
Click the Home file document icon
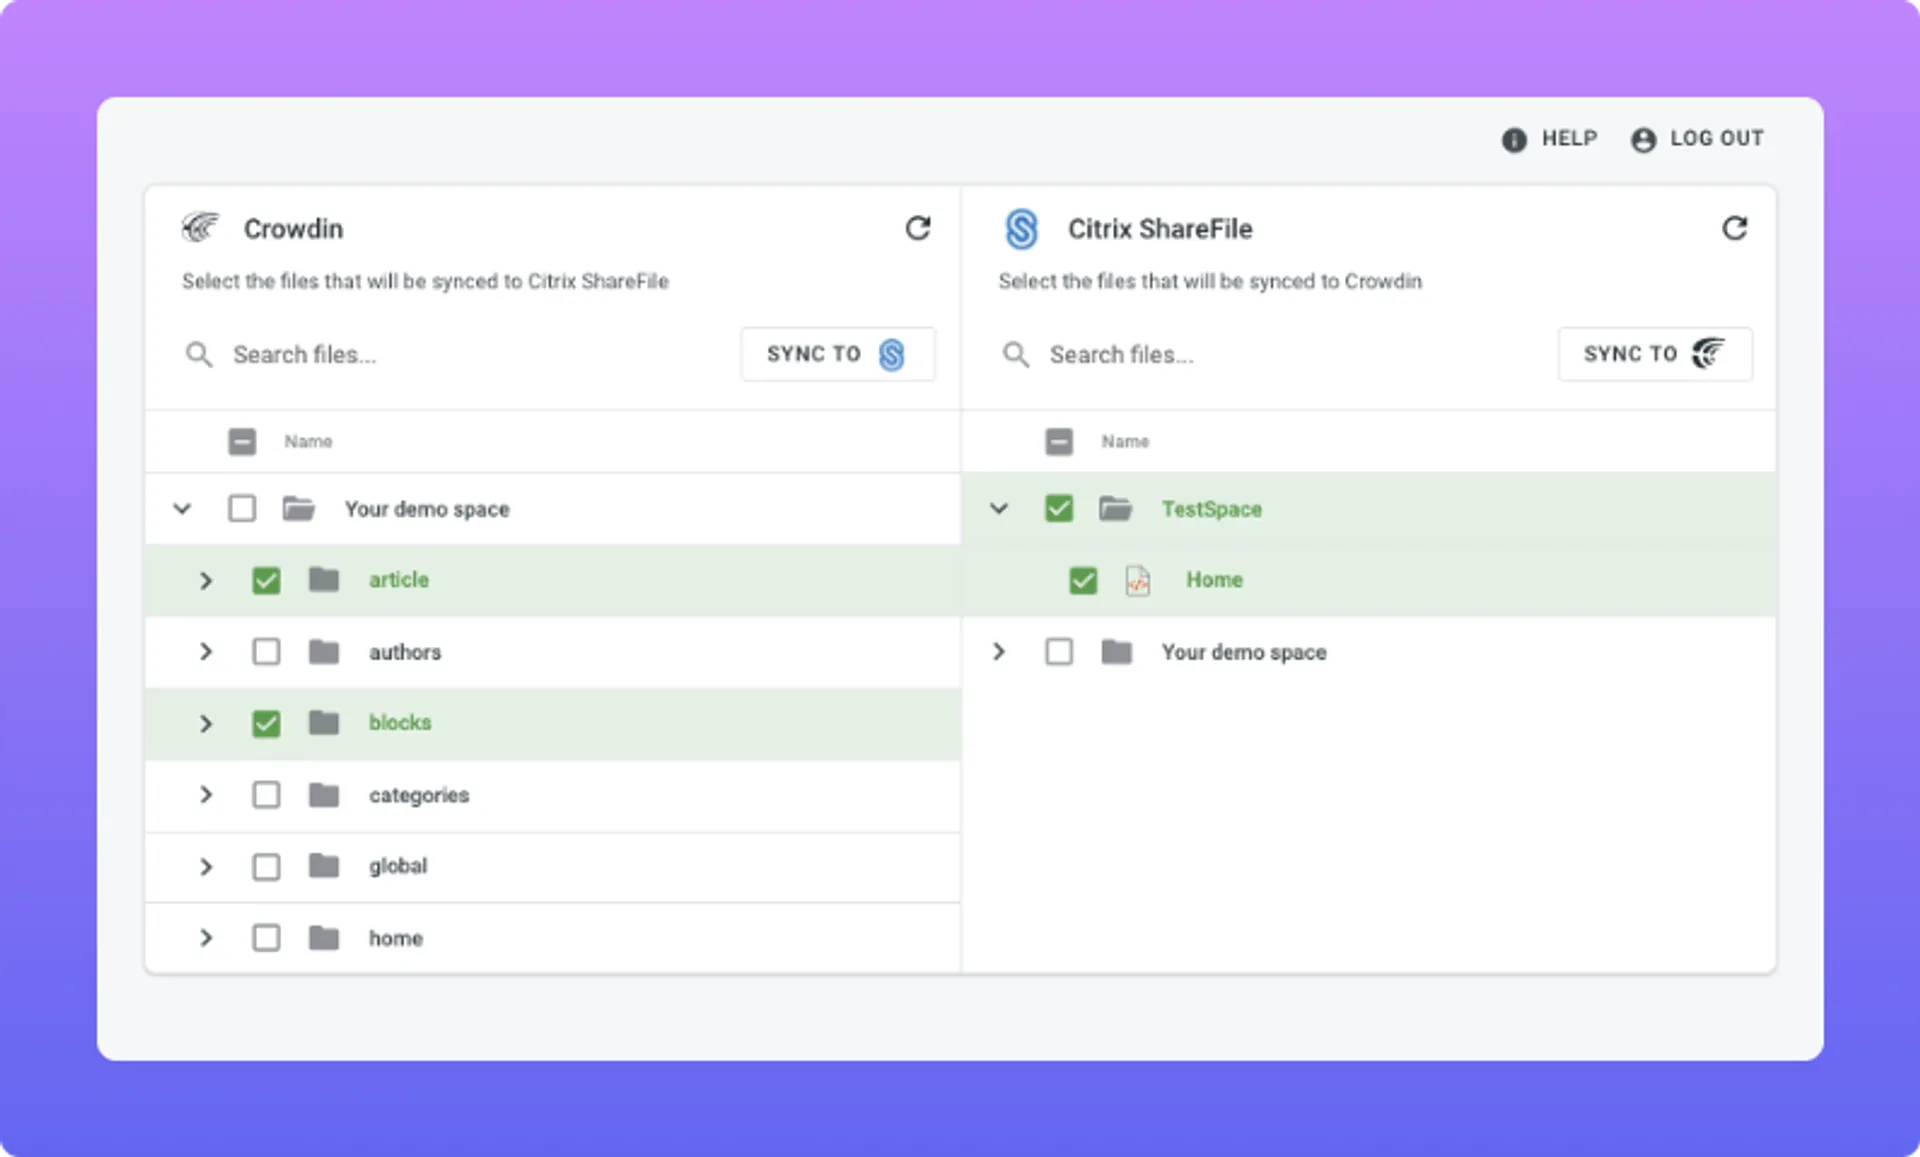coord(1138,580)
